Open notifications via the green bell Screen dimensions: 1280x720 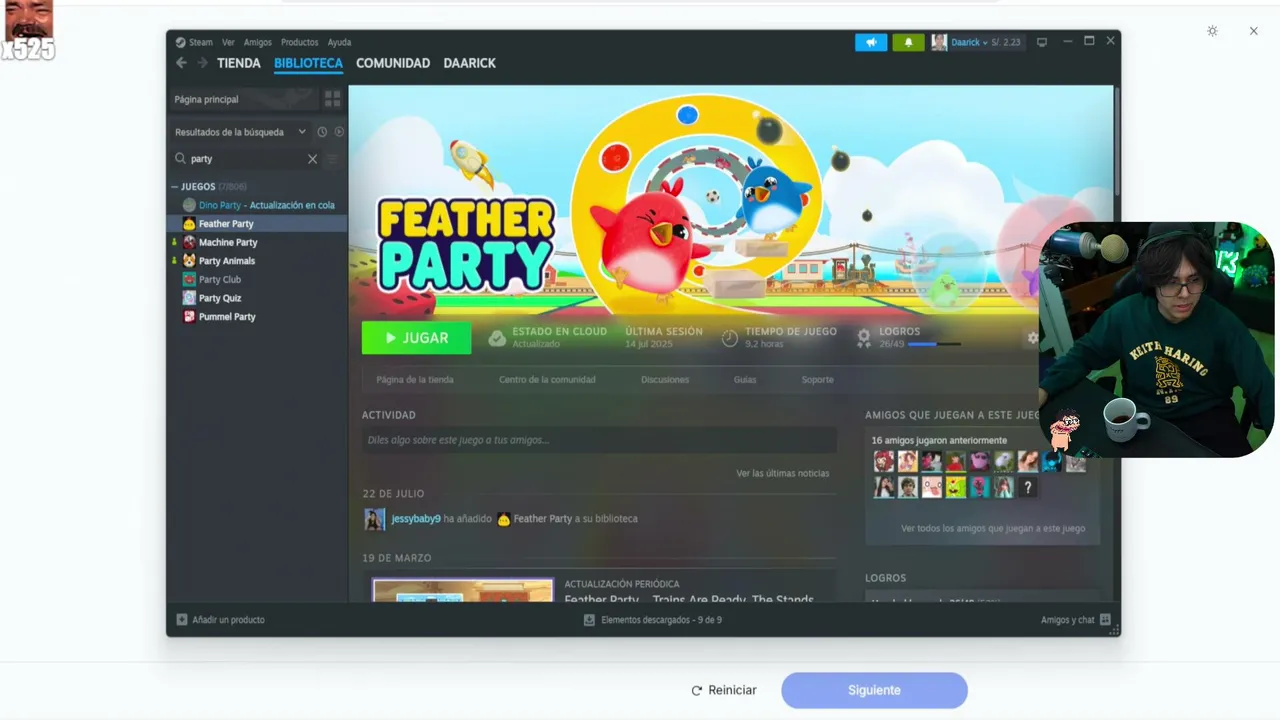click(908, 42)
